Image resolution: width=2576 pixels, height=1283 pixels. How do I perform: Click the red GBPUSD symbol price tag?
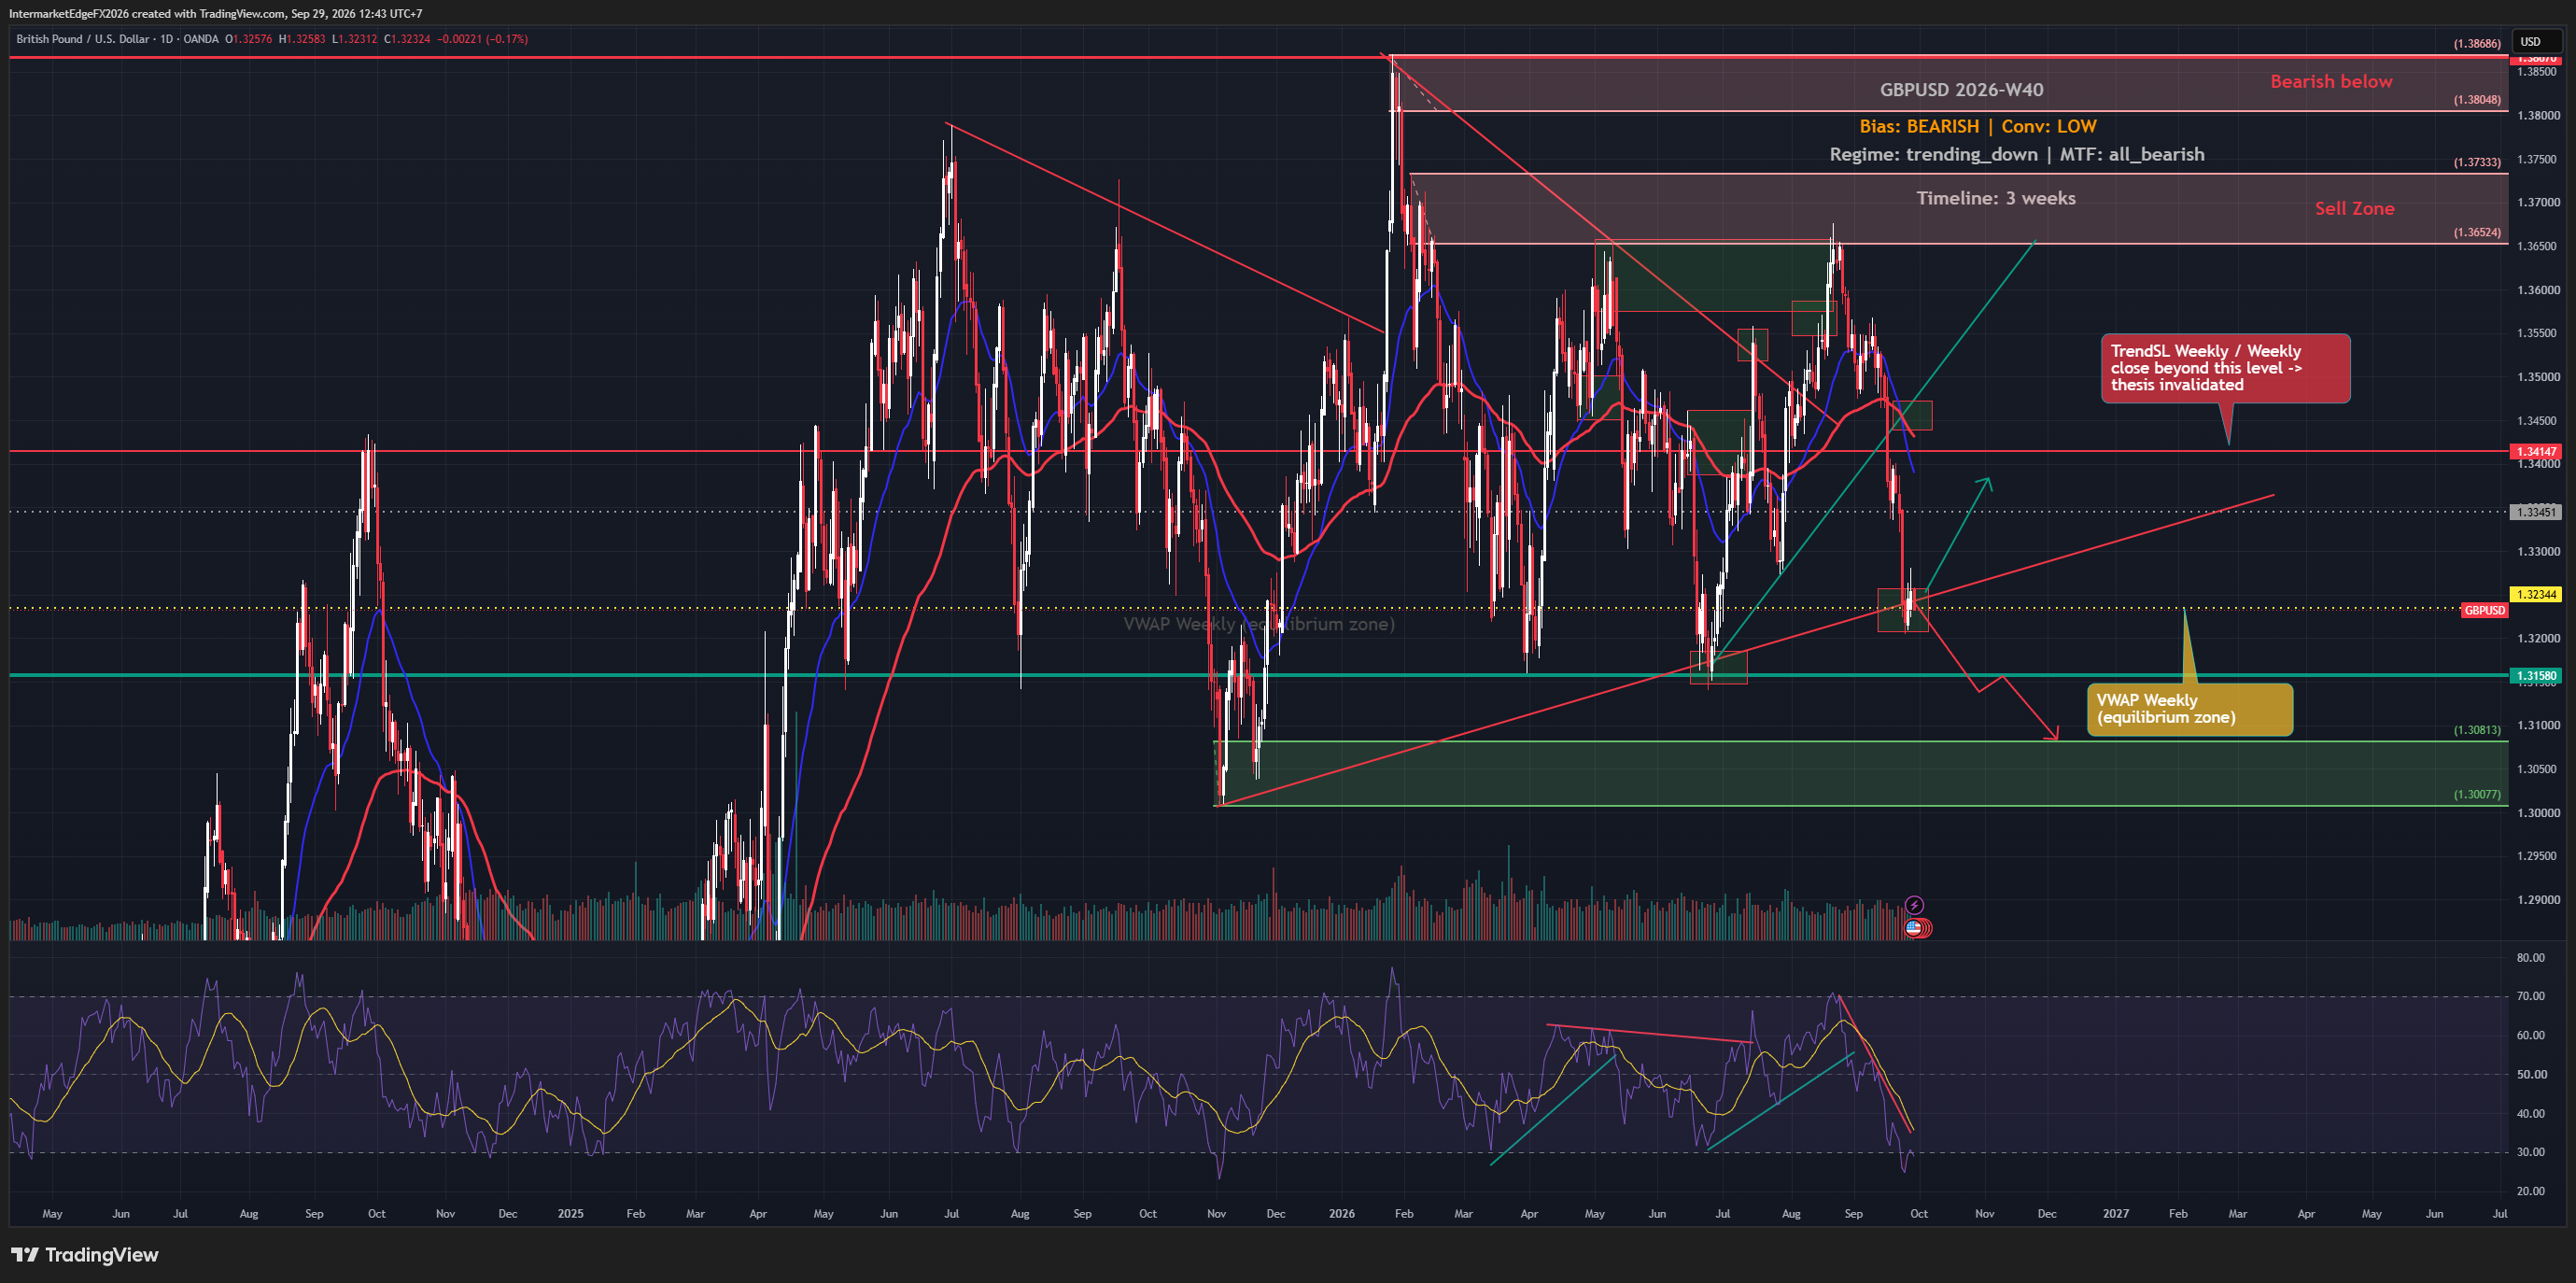[x=2484, y=610]
